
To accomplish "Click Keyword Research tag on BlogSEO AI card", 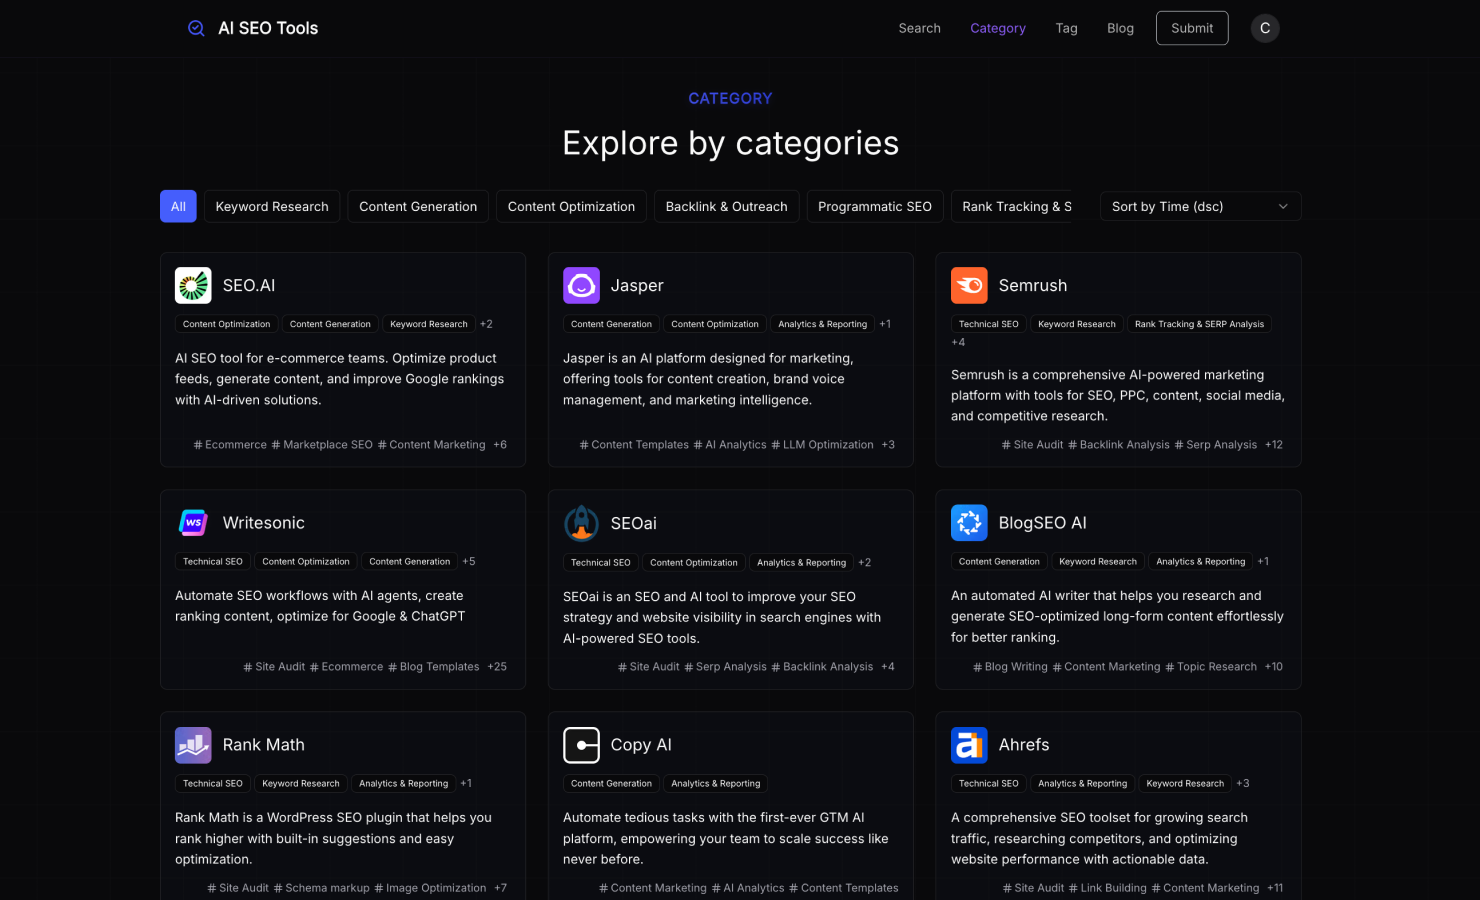I will (x=1098, y=562).
